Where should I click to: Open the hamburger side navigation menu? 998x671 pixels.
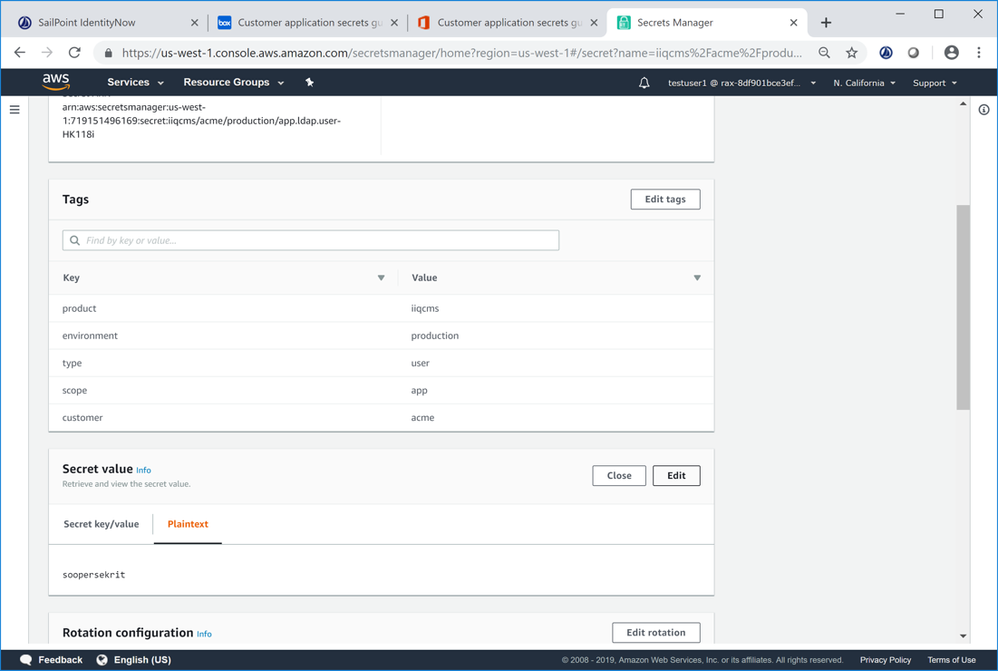pyautogui.click(x=15, y=110)
